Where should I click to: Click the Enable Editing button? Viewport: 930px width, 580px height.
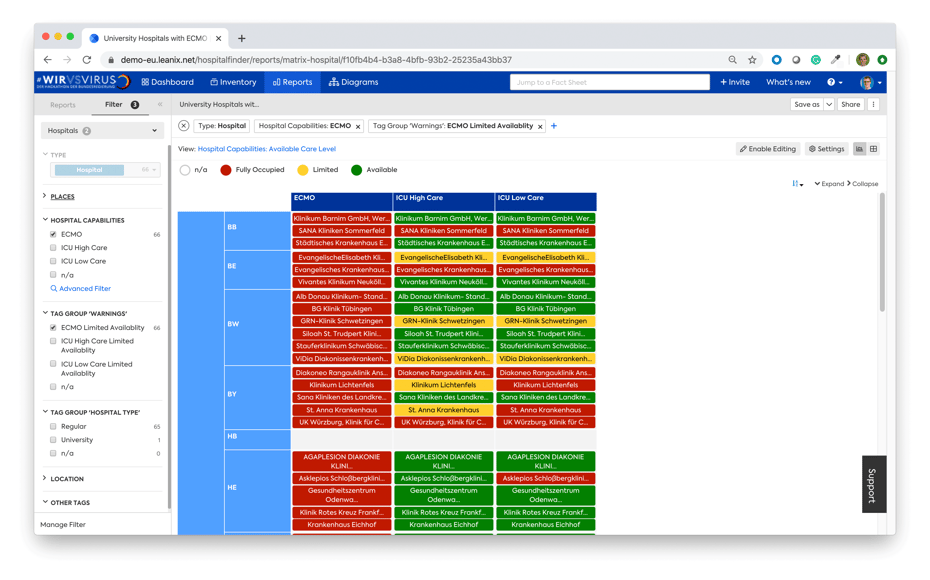767,149
